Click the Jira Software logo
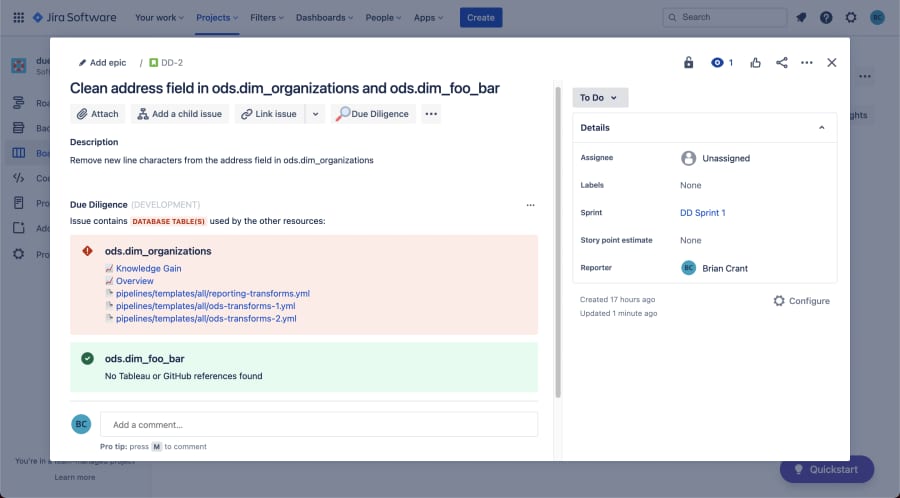The height and width of the screenshot is (498, 900). pyautogui.click(x=75, y=17)
